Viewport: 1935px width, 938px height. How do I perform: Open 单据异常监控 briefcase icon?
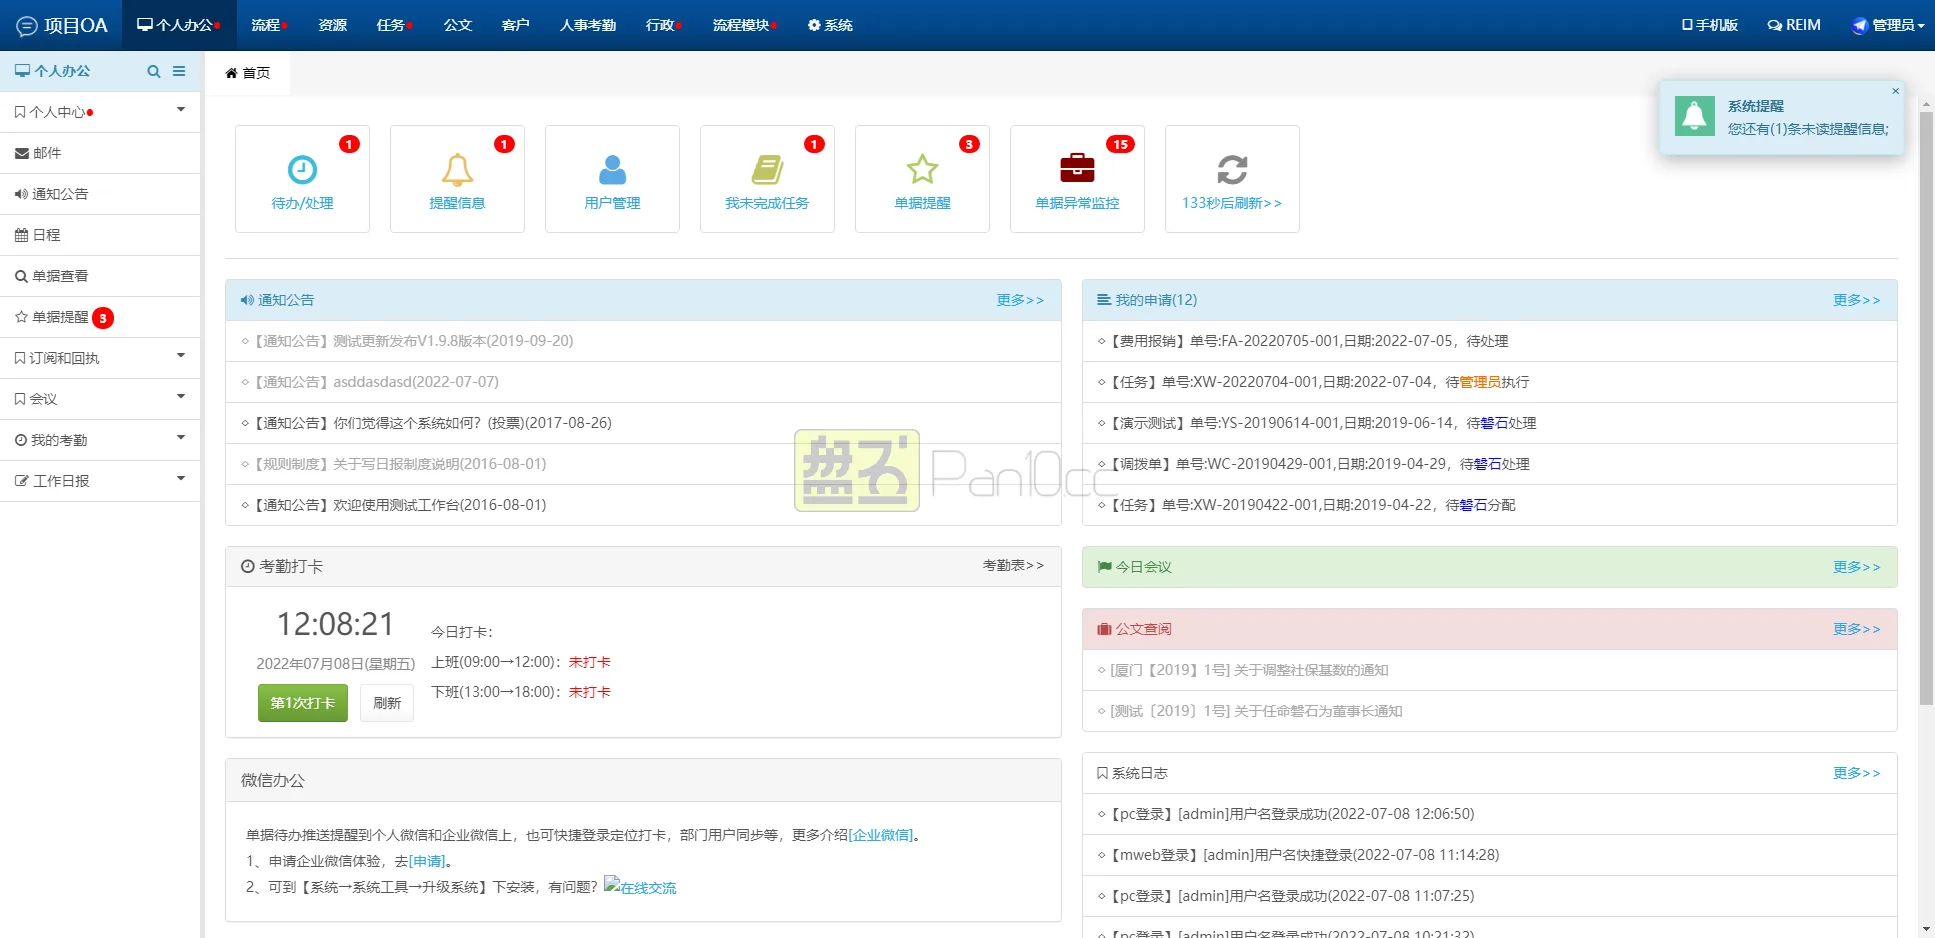point(1077,170)
